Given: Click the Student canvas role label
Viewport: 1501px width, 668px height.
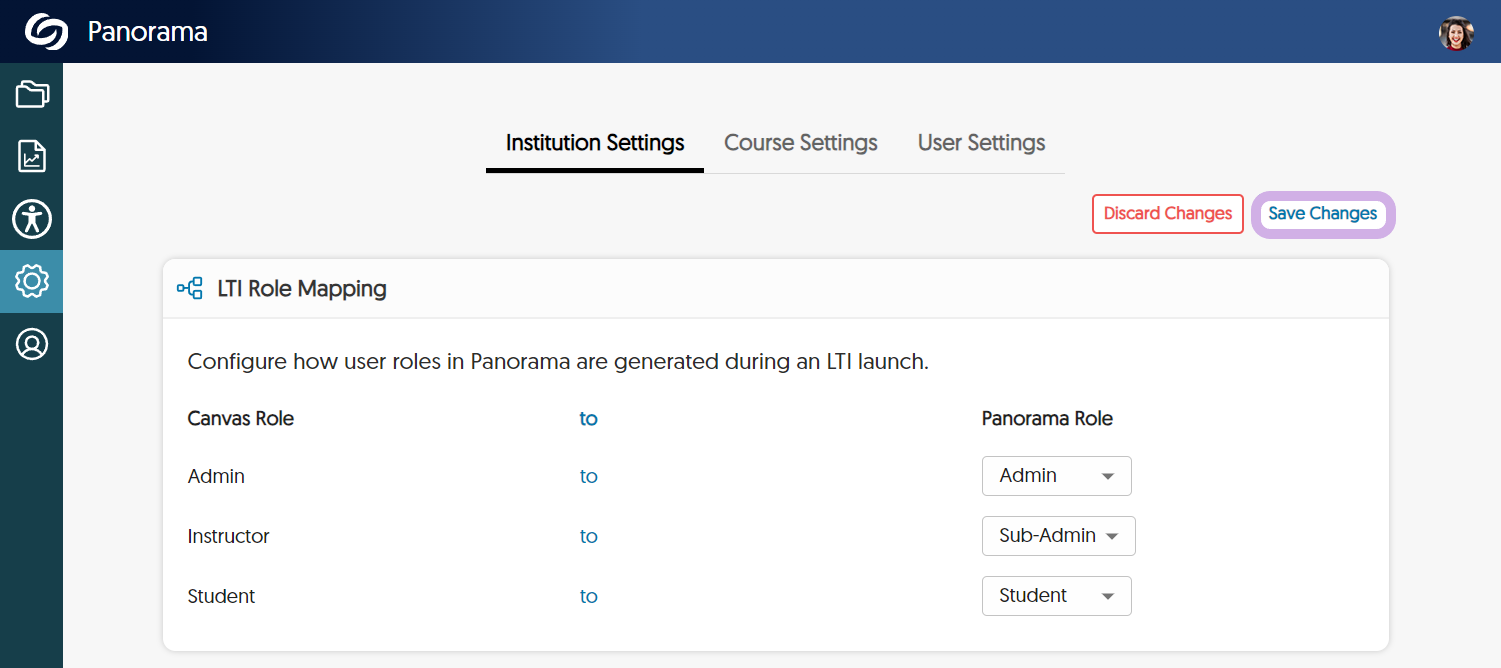Looking at the screenshot, I should (x=222, y=597).
